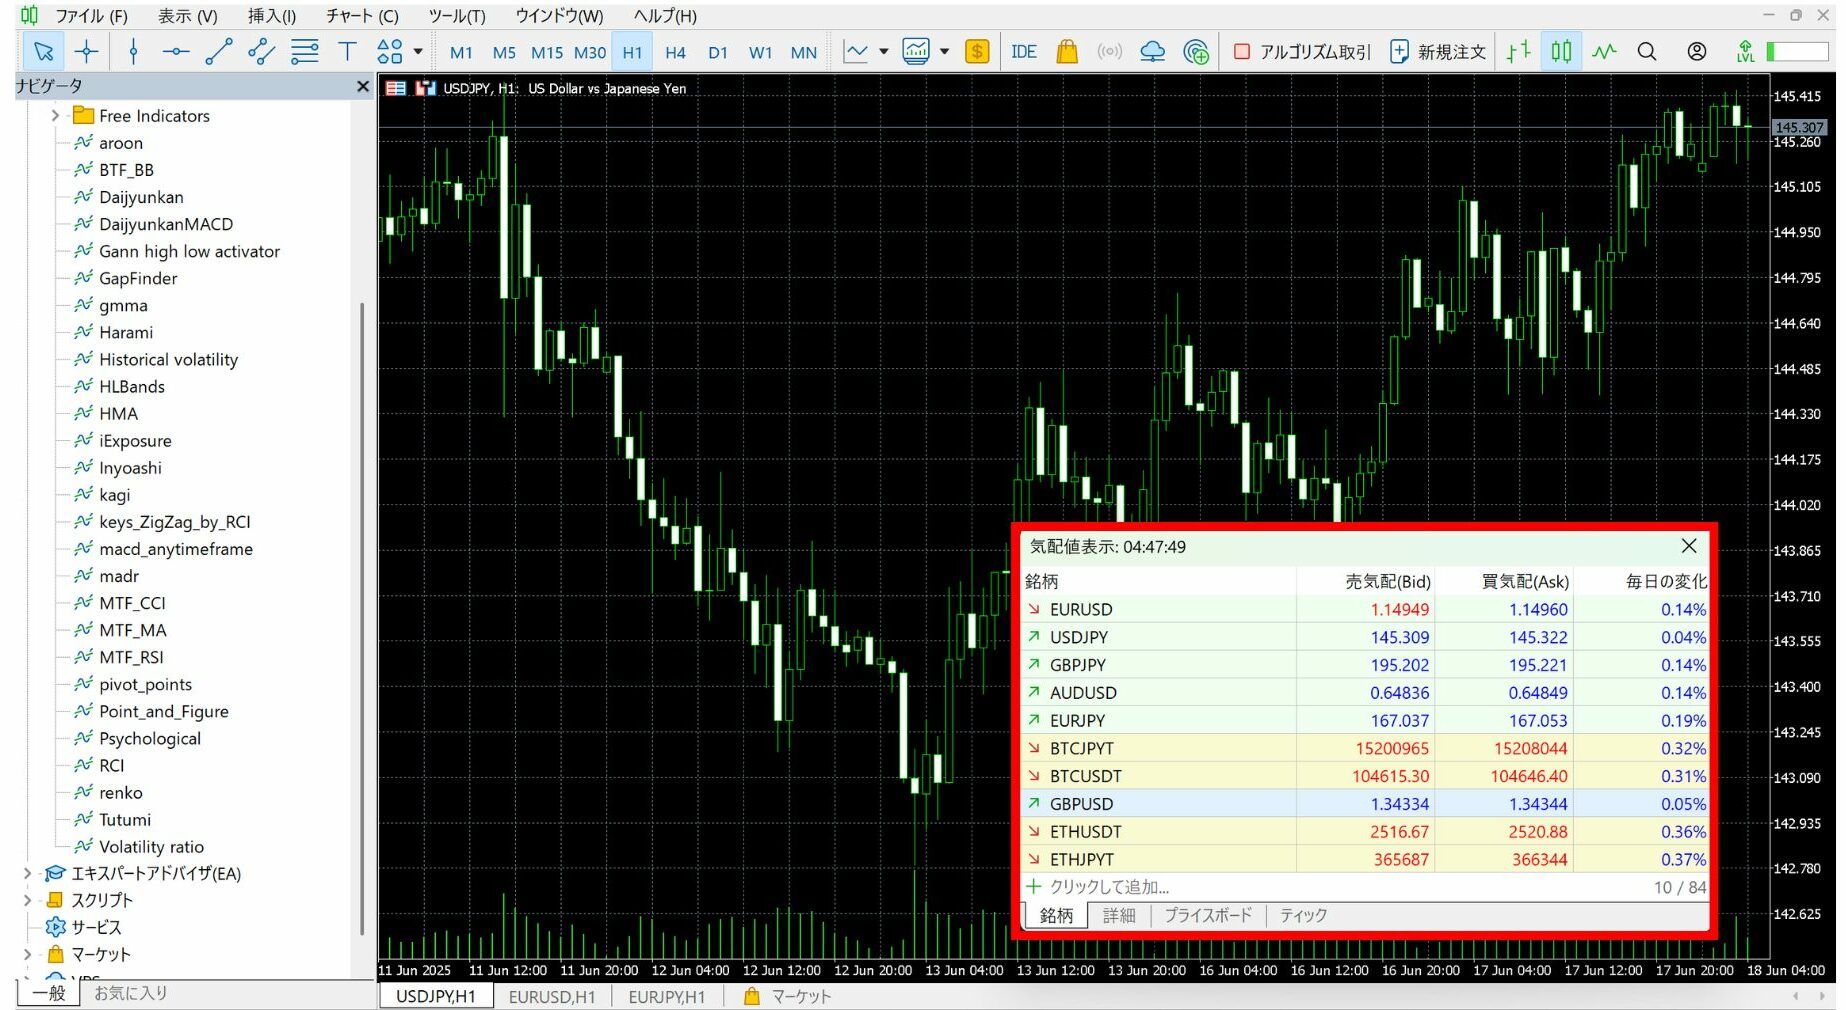1846x1010 pixels.
Task: Open the VPS cloud hosting icon
Action: [x=1152, y=52]
